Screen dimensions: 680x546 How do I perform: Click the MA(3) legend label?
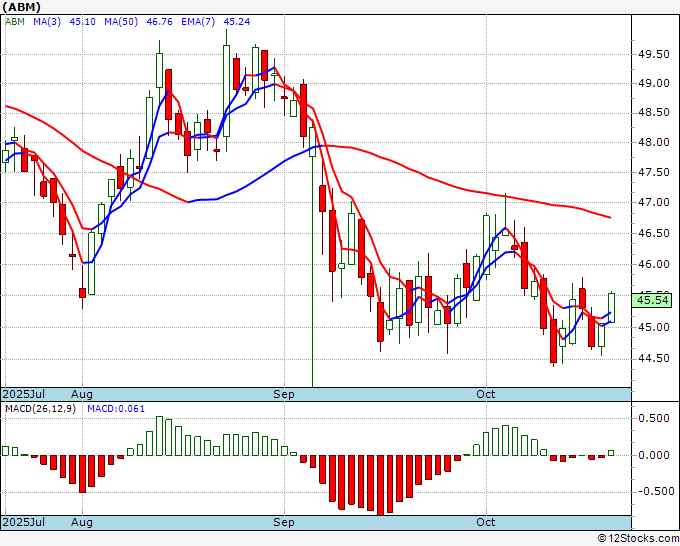(47, 22)
